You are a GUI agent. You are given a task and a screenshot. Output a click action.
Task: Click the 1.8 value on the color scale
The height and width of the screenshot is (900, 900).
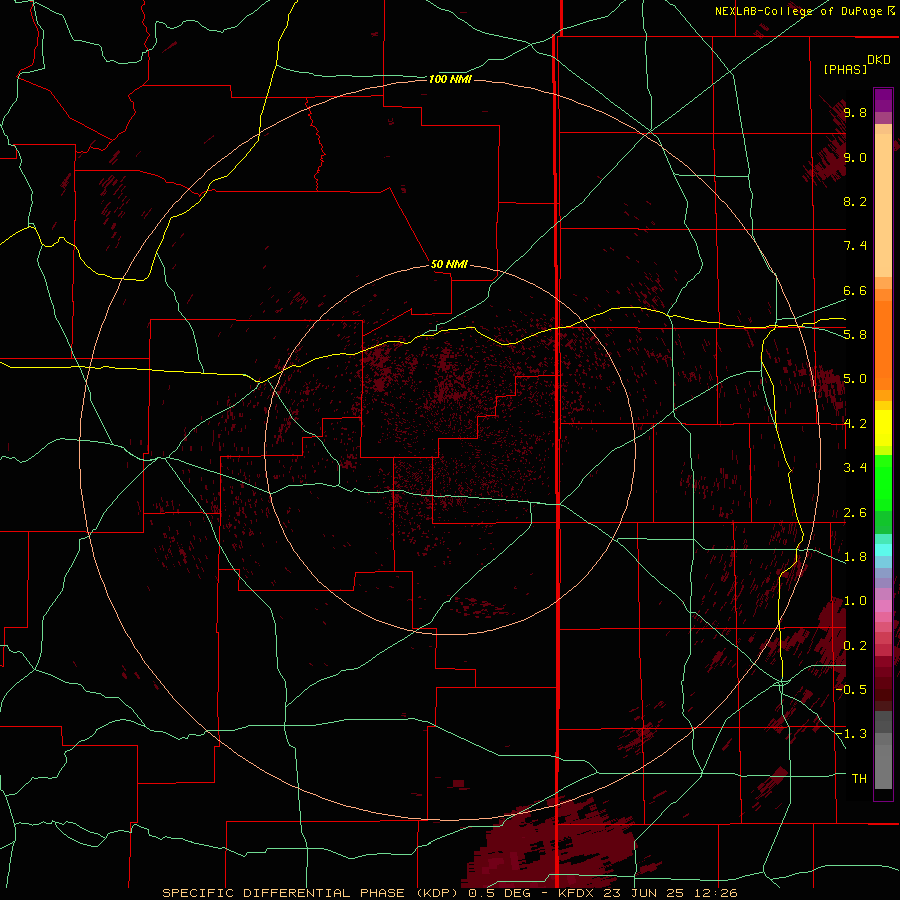tap(855, 557)
